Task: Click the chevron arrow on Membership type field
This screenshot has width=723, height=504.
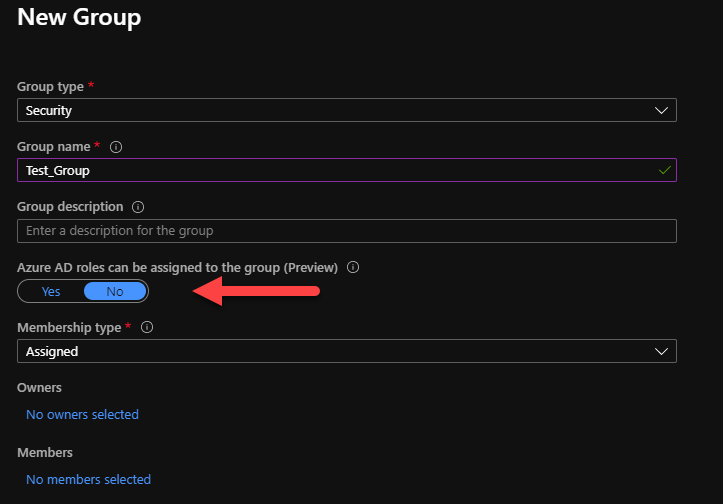Action: click(x=661, y=351)
